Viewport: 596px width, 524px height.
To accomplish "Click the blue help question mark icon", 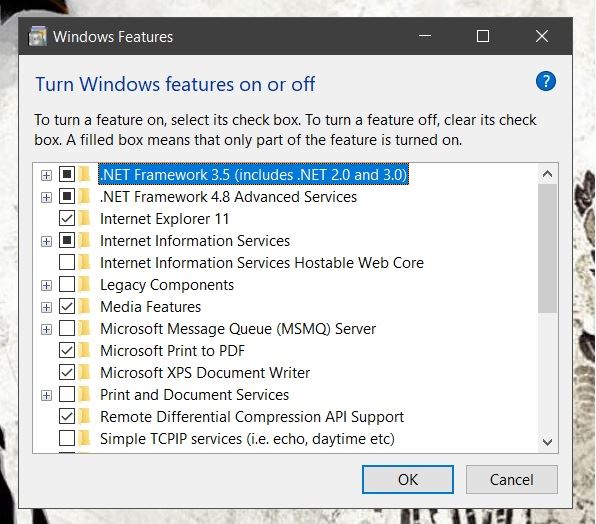I will coord(546,81).
